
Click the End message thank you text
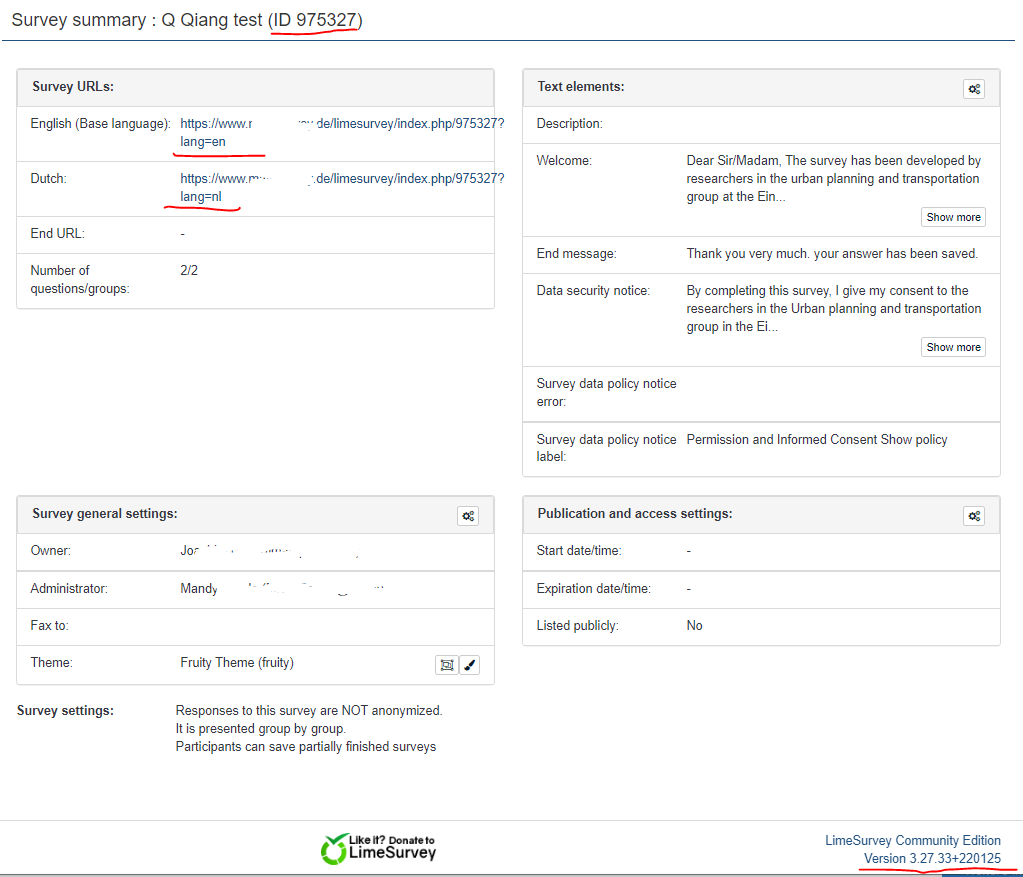point(832,254)
